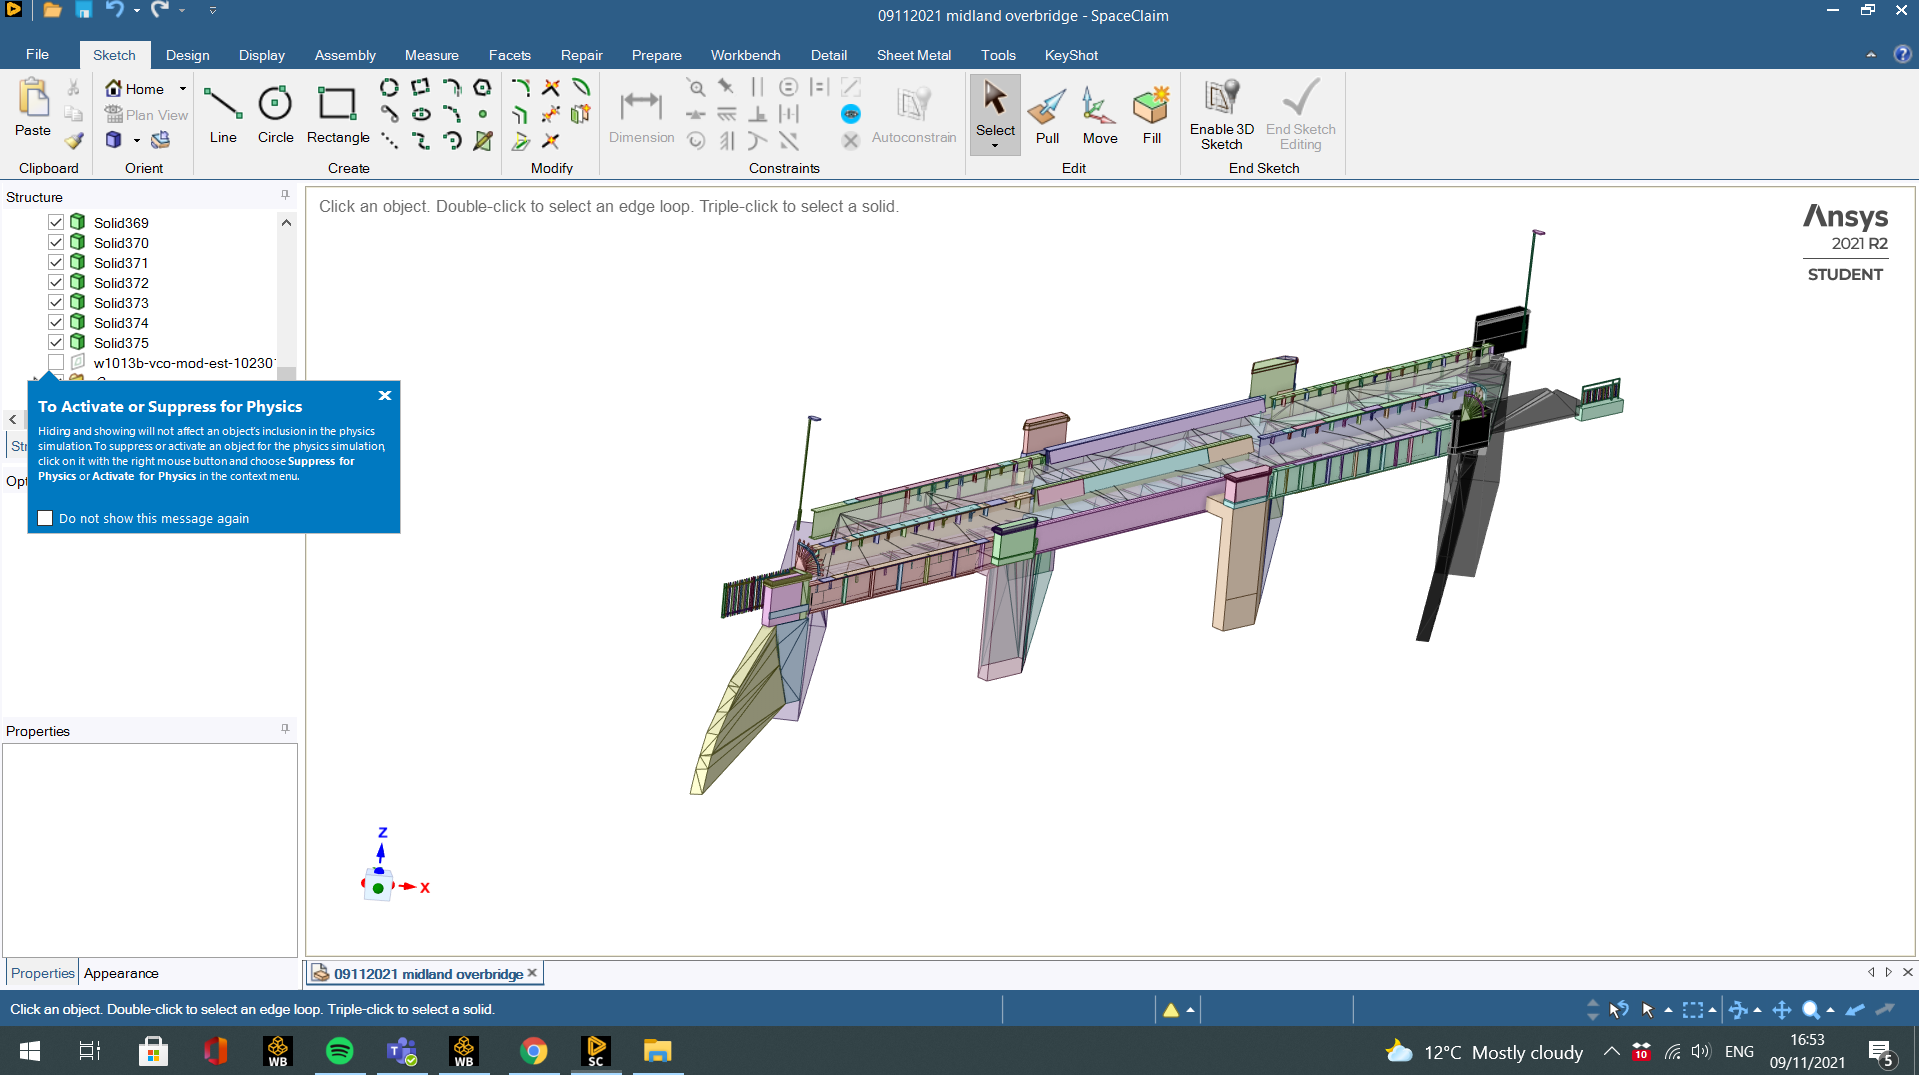
Task: Switch to the Design ribbon tab
Action: (187, 55)
